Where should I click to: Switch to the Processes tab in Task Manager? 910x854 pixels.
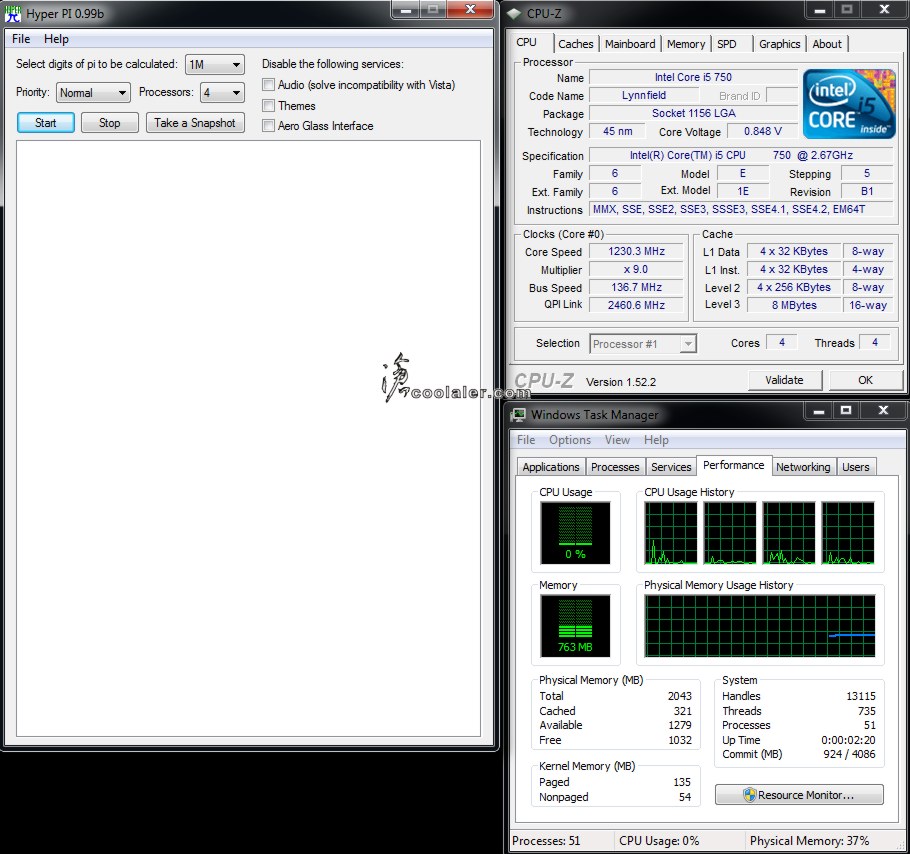coord(615,467)
